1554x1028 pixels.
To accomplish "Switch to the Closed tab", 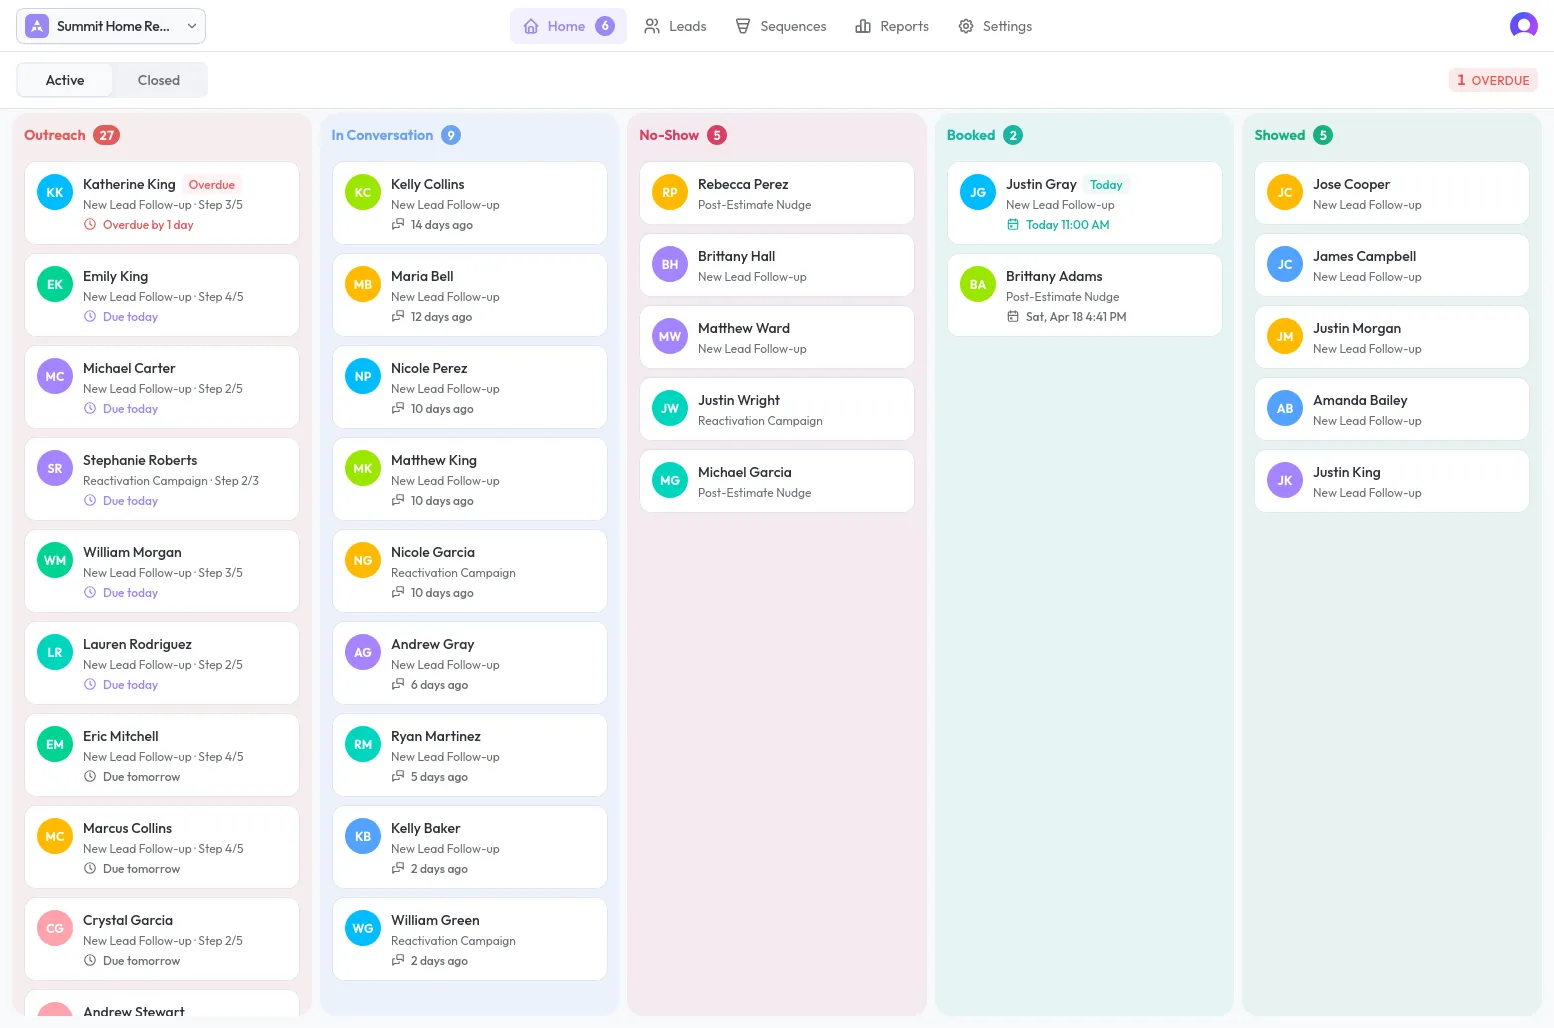I will pos(158,79).
